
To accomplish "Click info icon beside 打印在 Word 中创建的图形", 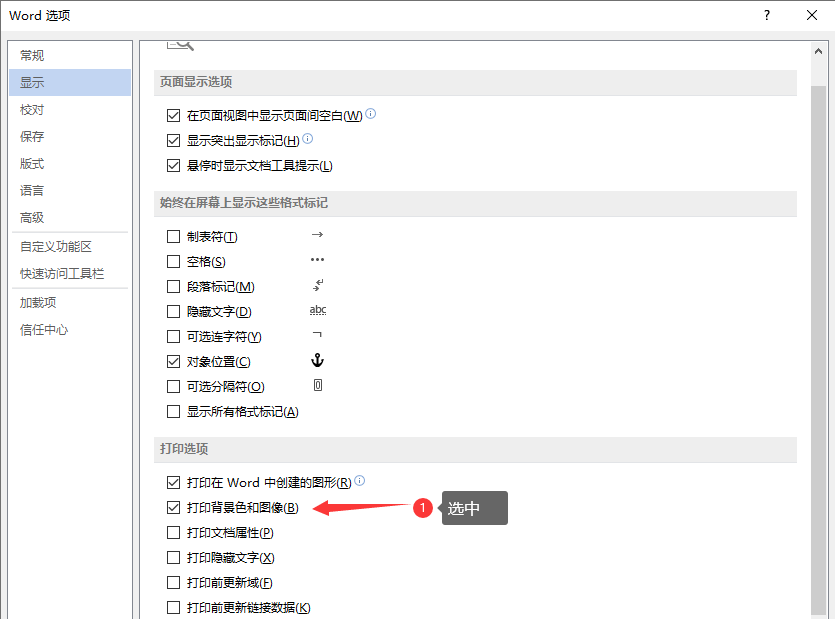I will tap(360, 480).
